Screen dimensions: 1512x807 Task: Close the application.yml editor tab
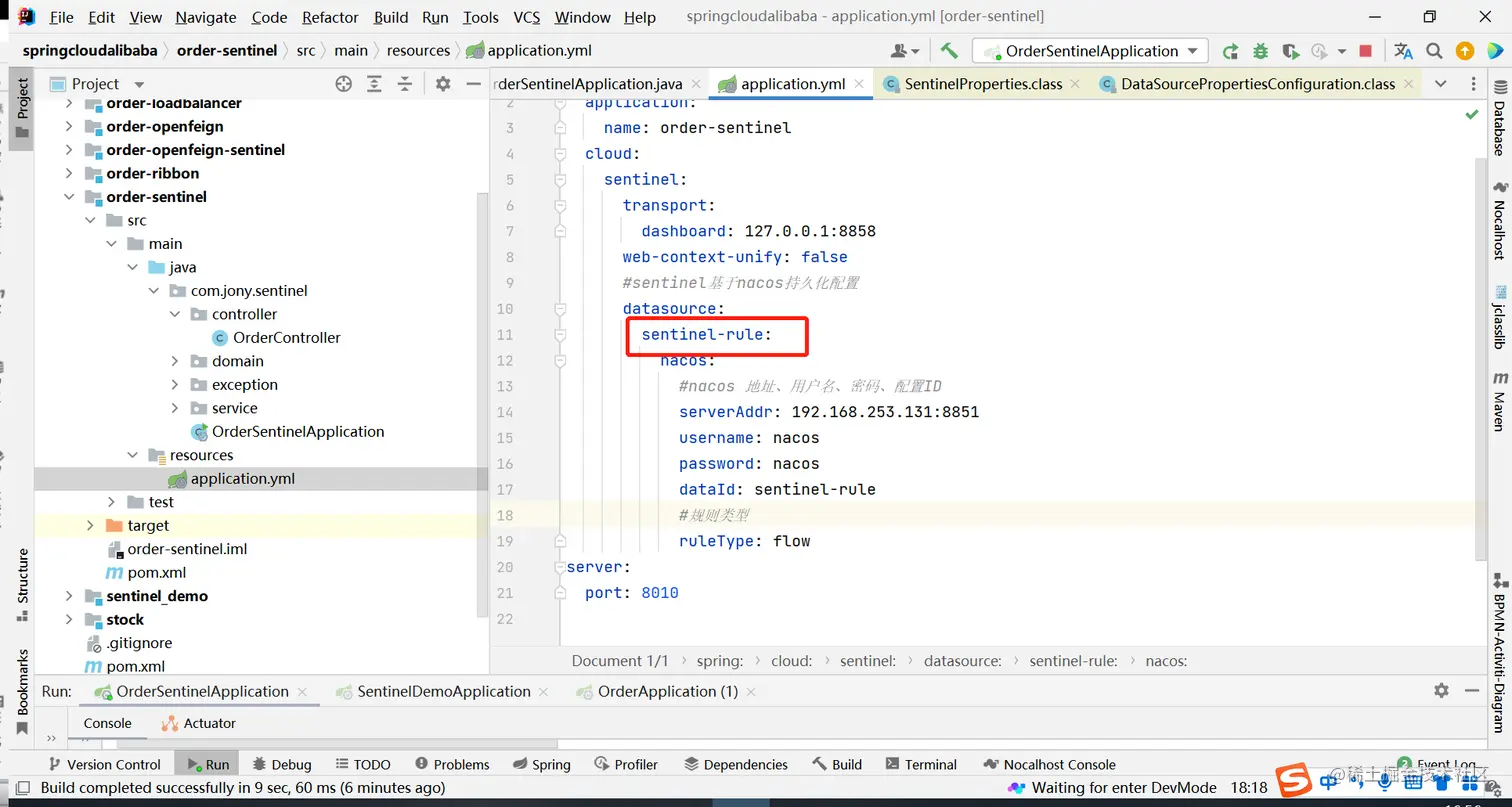point(859,84)
